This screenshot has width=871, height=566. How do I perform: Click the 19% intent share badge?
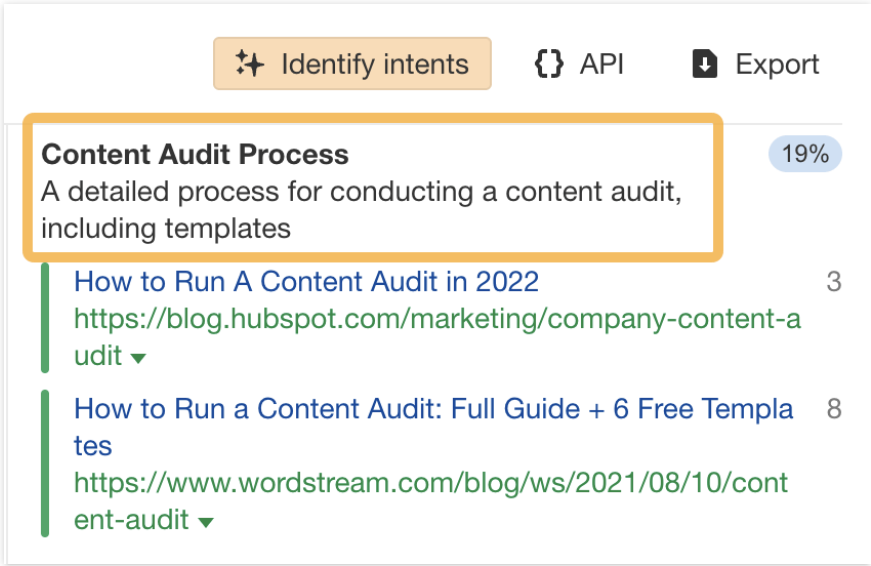click(805, 154)
